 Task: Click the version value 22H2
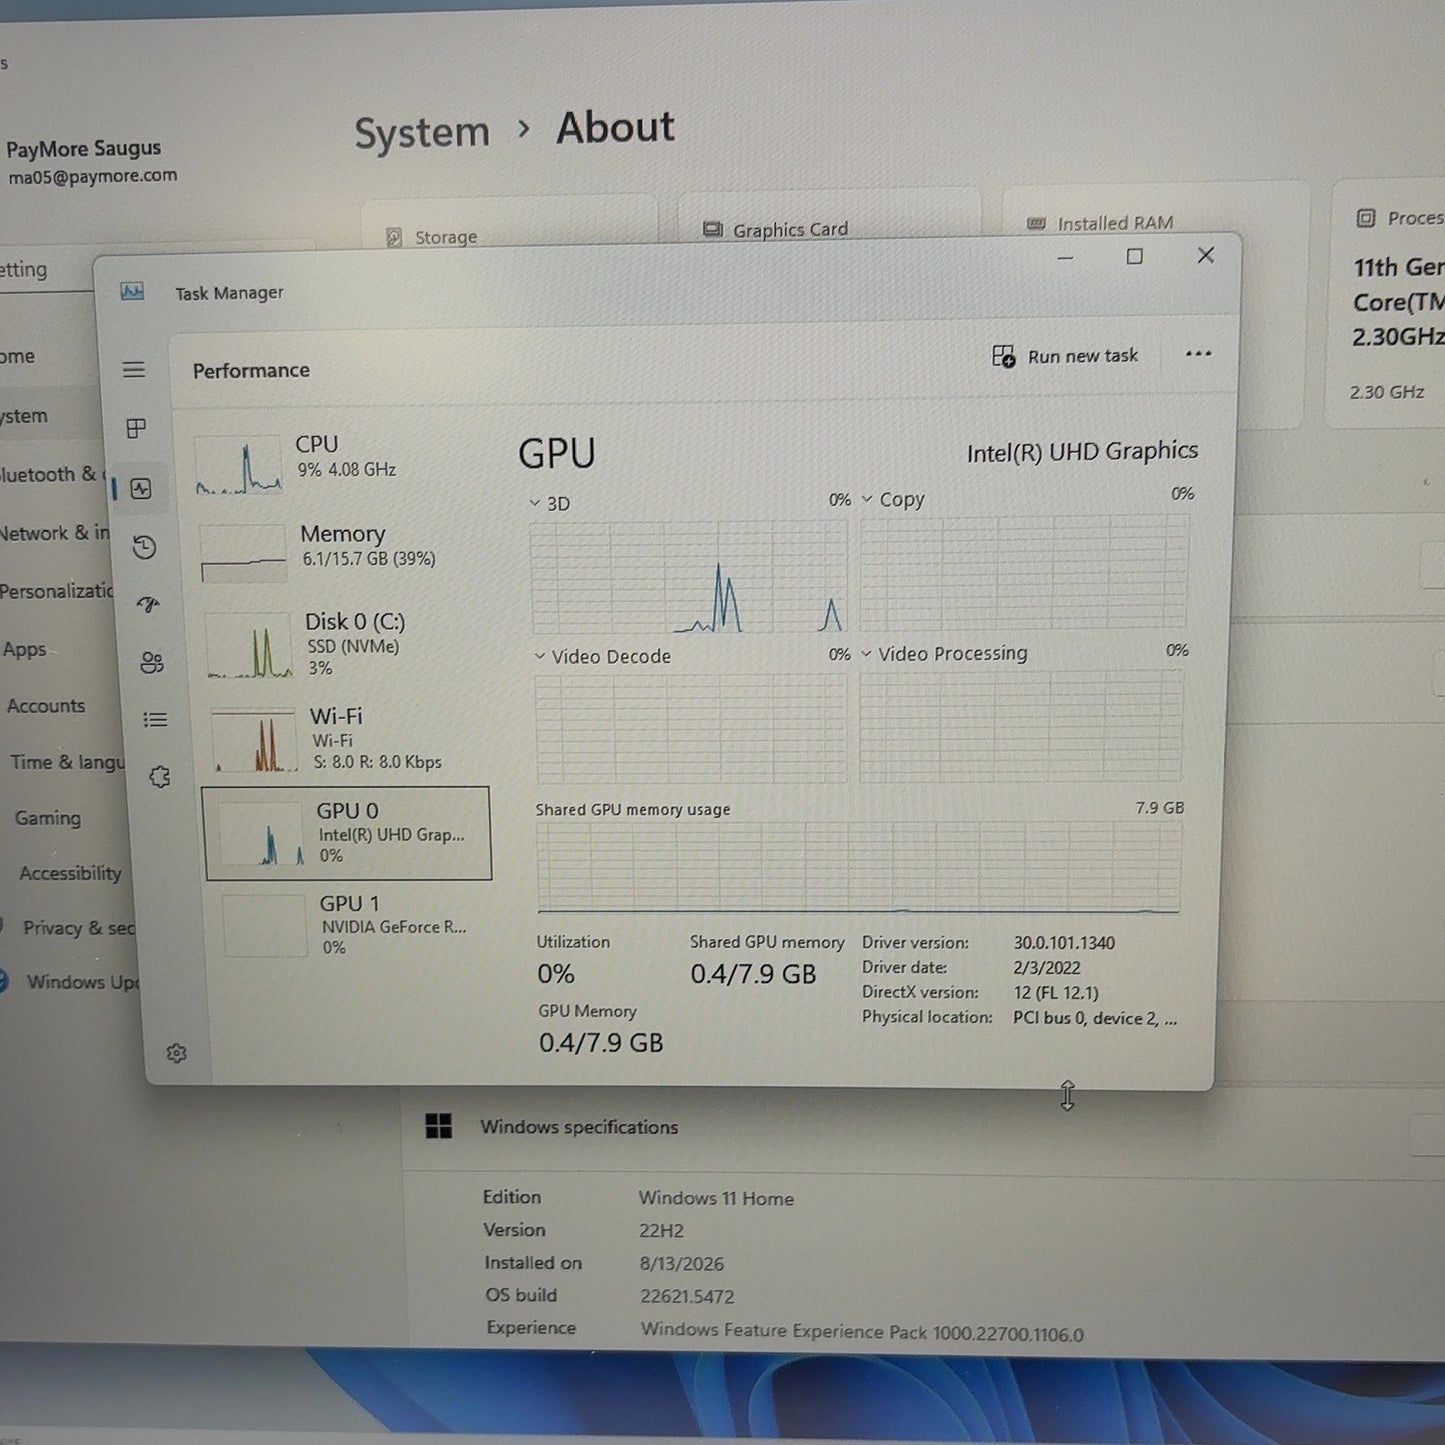pos(661,1231)
